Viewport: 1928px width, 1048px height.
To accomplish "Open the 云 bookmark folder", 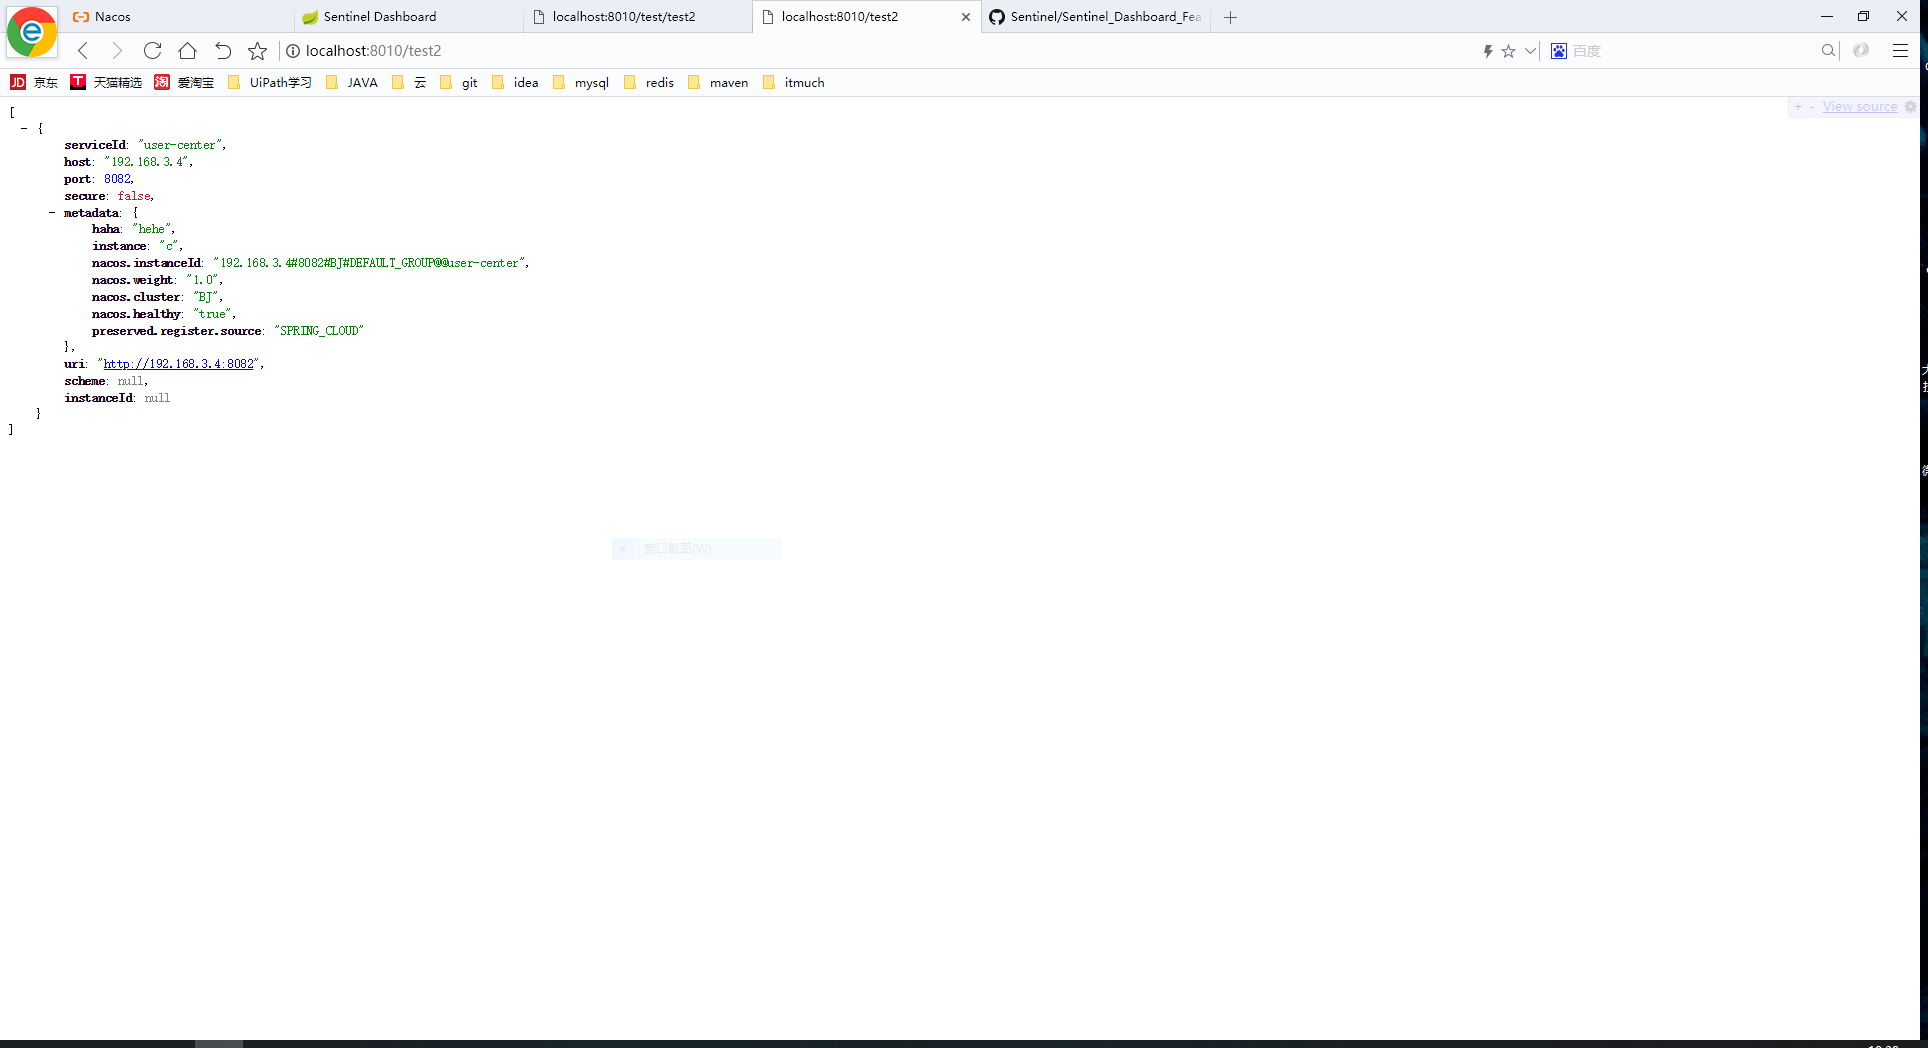I will coord(409,83).
